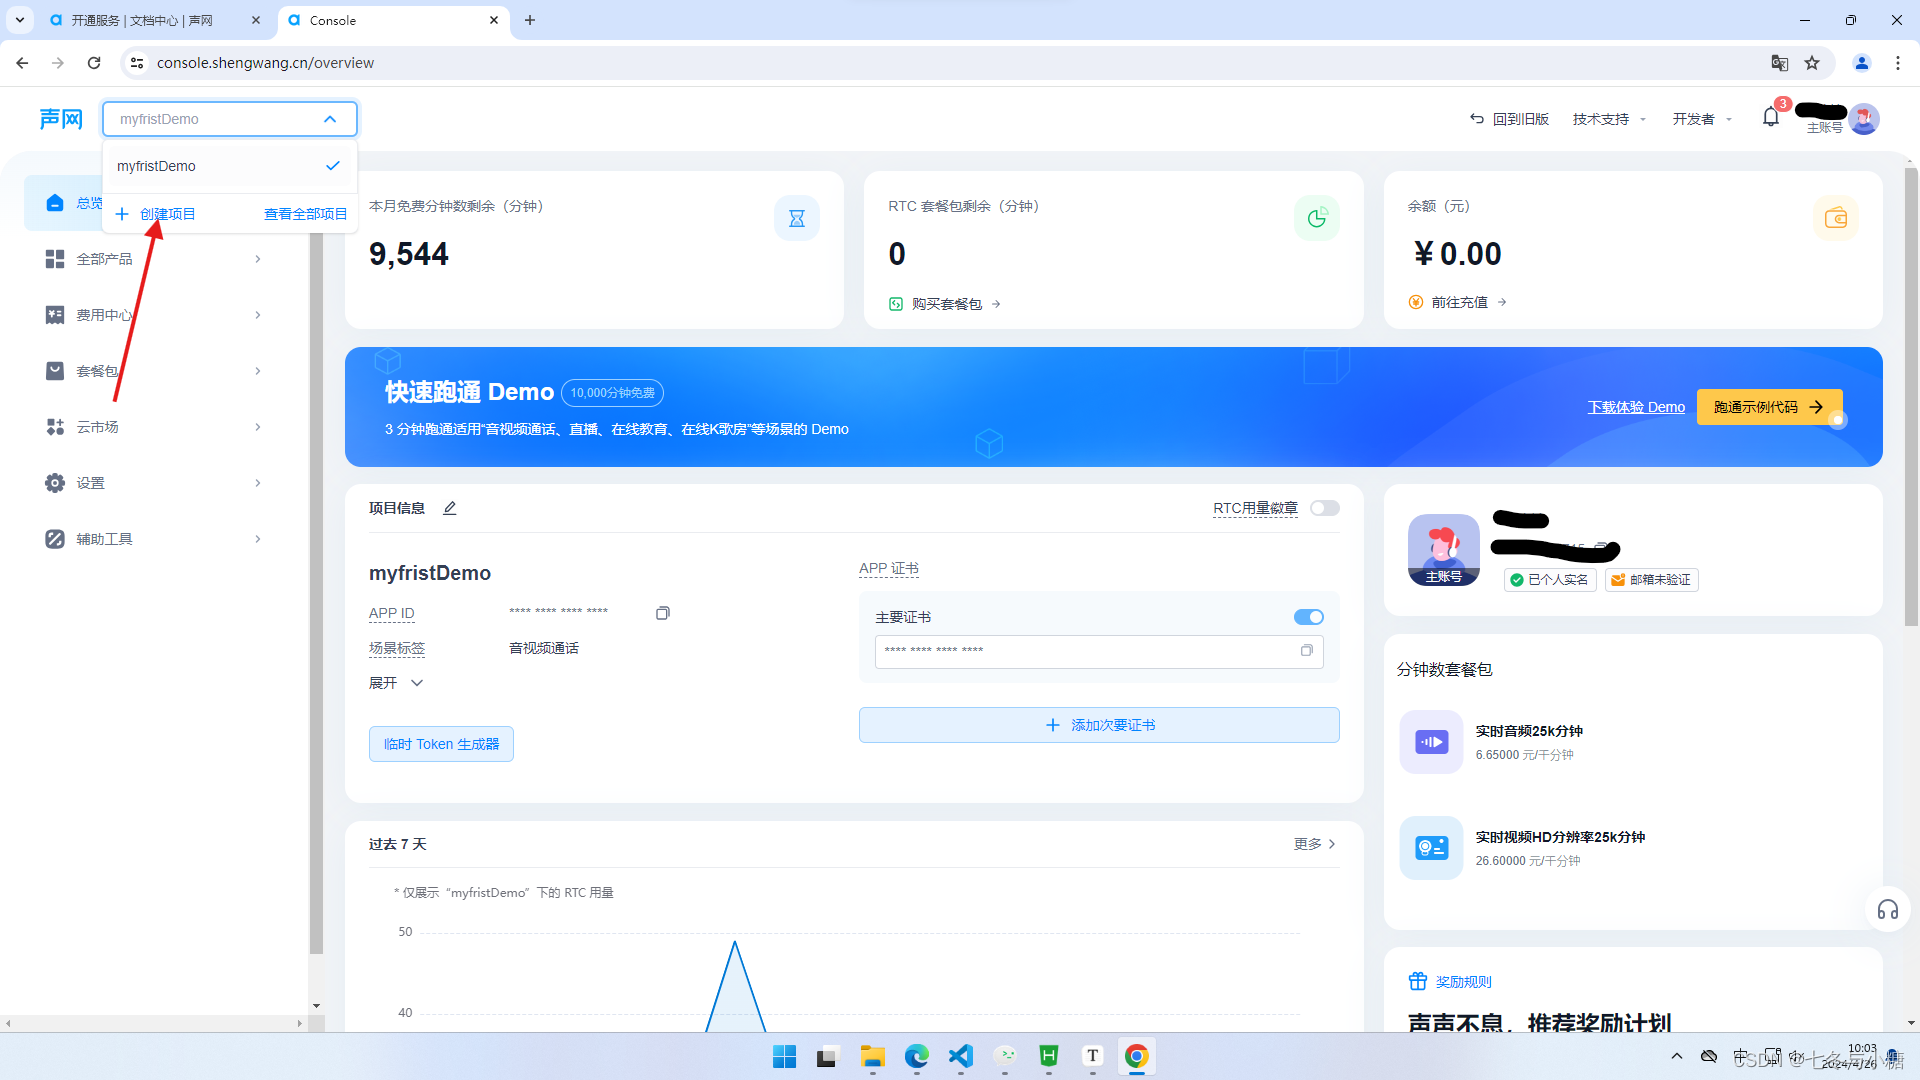
Task: Click 查看全部项目 link
Action: click(305, 214)
